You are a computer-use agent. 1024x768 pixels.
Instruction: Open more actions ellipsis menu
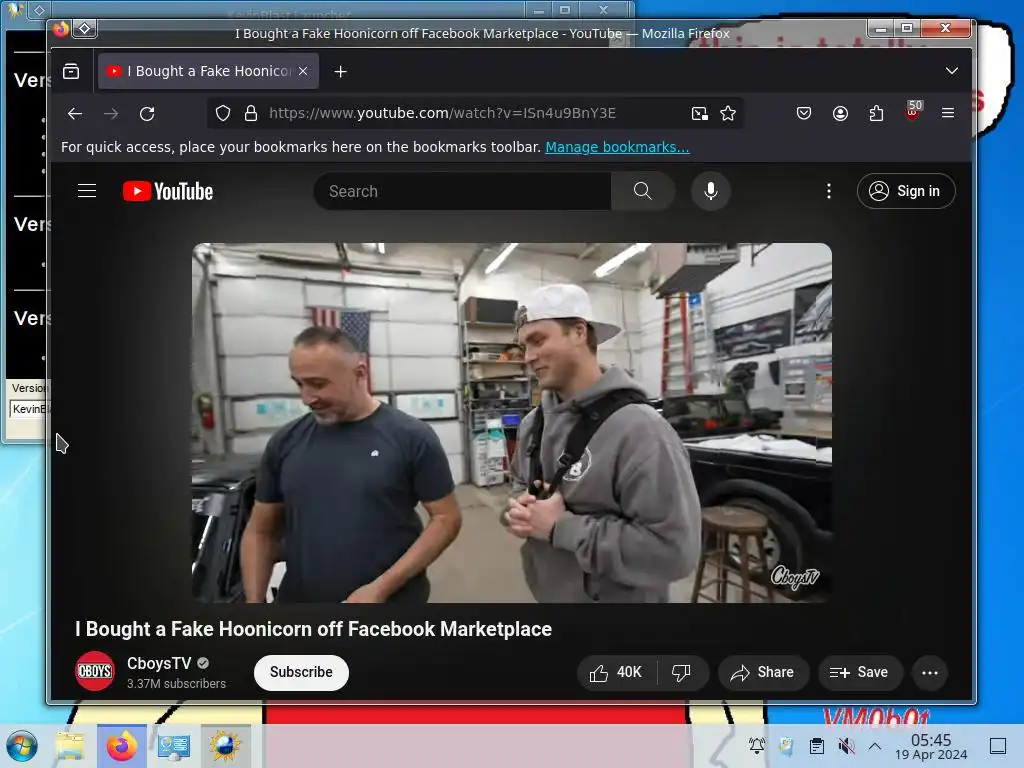pos(930,673)
